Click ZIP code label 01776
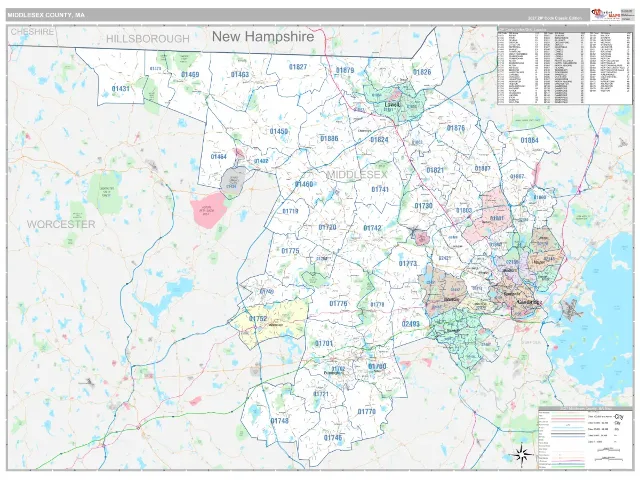640x480 pixels. (338, 304)
